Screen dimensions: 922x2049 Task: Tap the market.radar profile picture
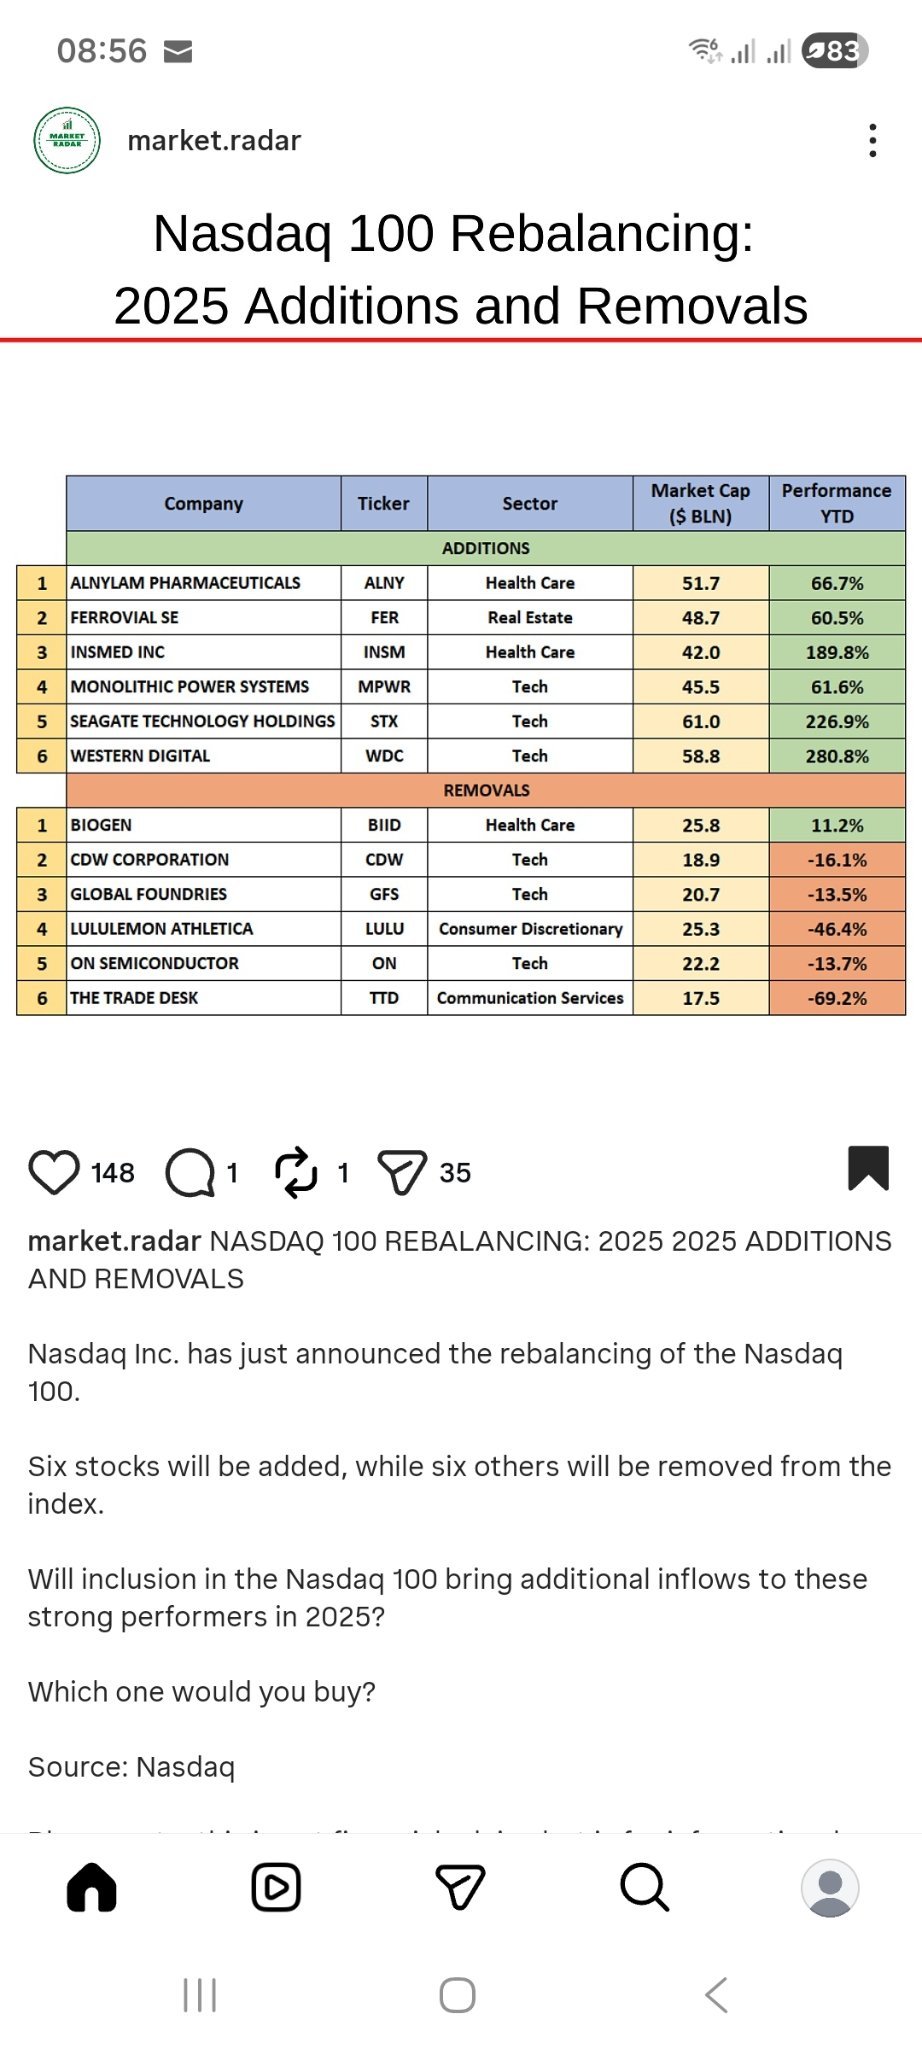[x=67, y=141]
